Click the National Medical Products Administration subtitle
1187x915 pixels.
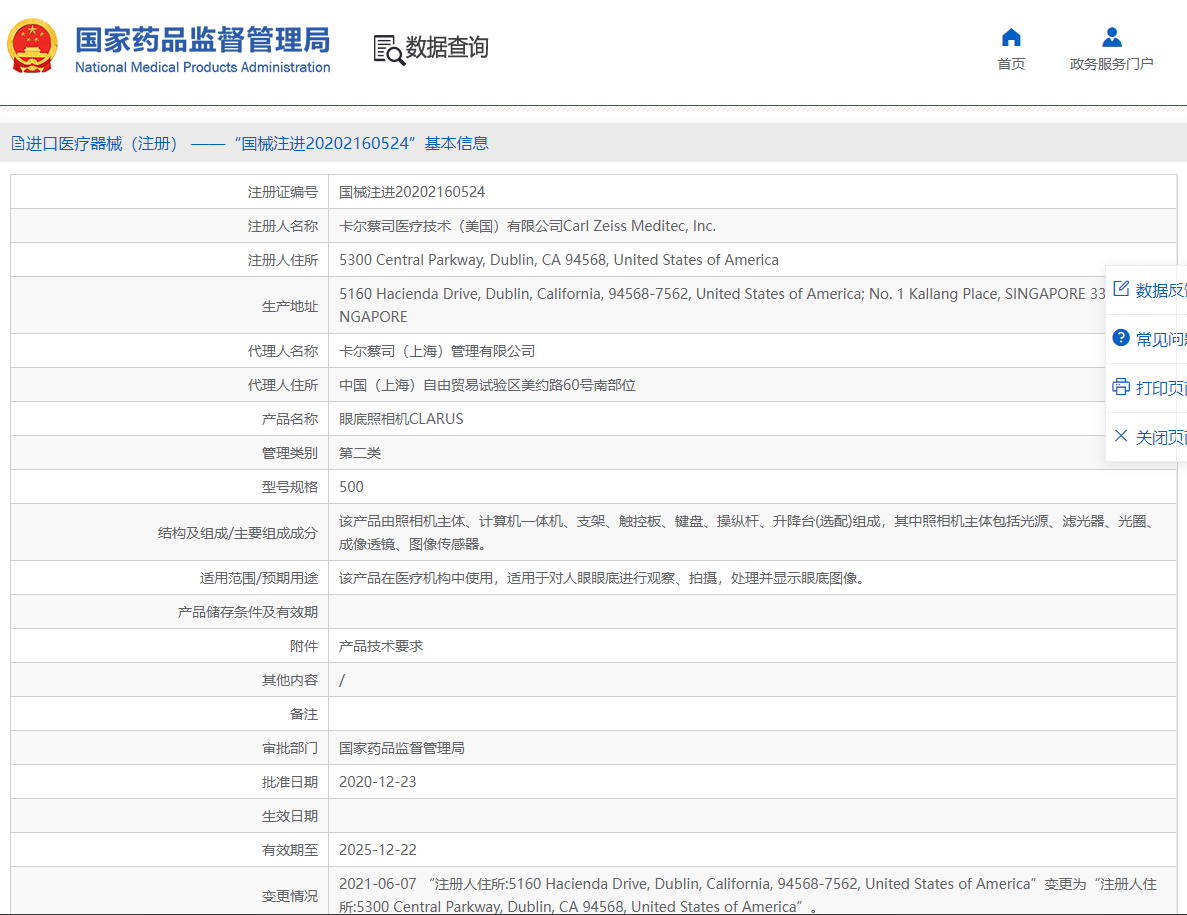point(203,67)
